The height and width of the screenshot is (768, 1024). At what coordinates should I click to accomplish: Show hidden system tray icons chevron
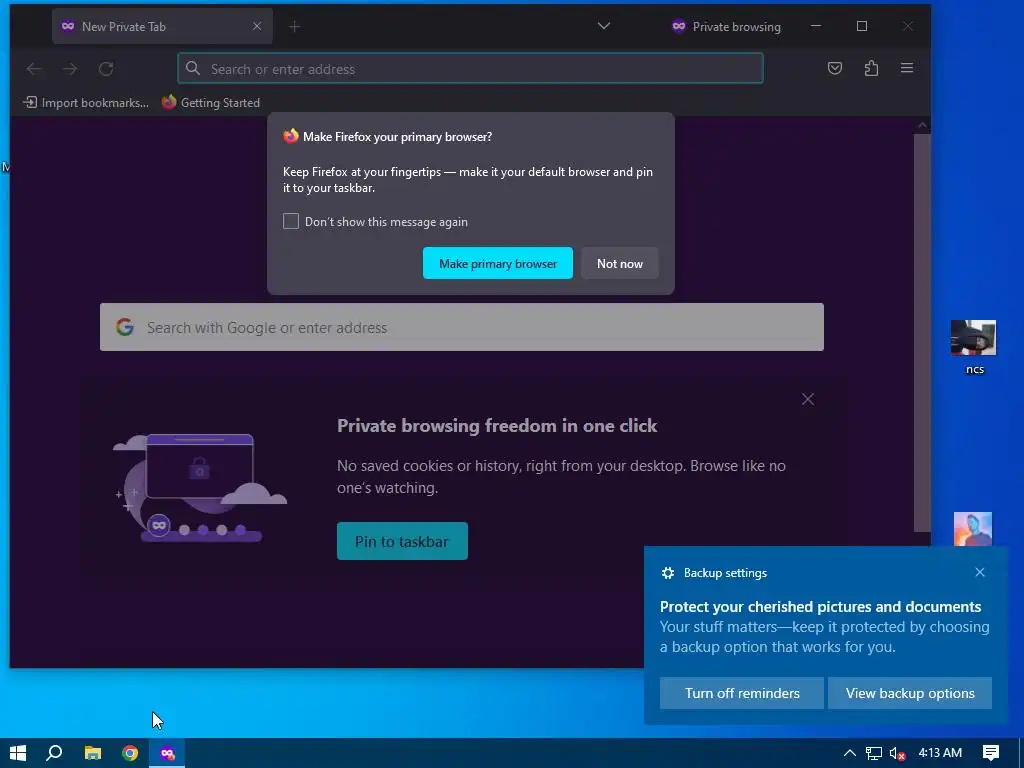click(849, 753)
